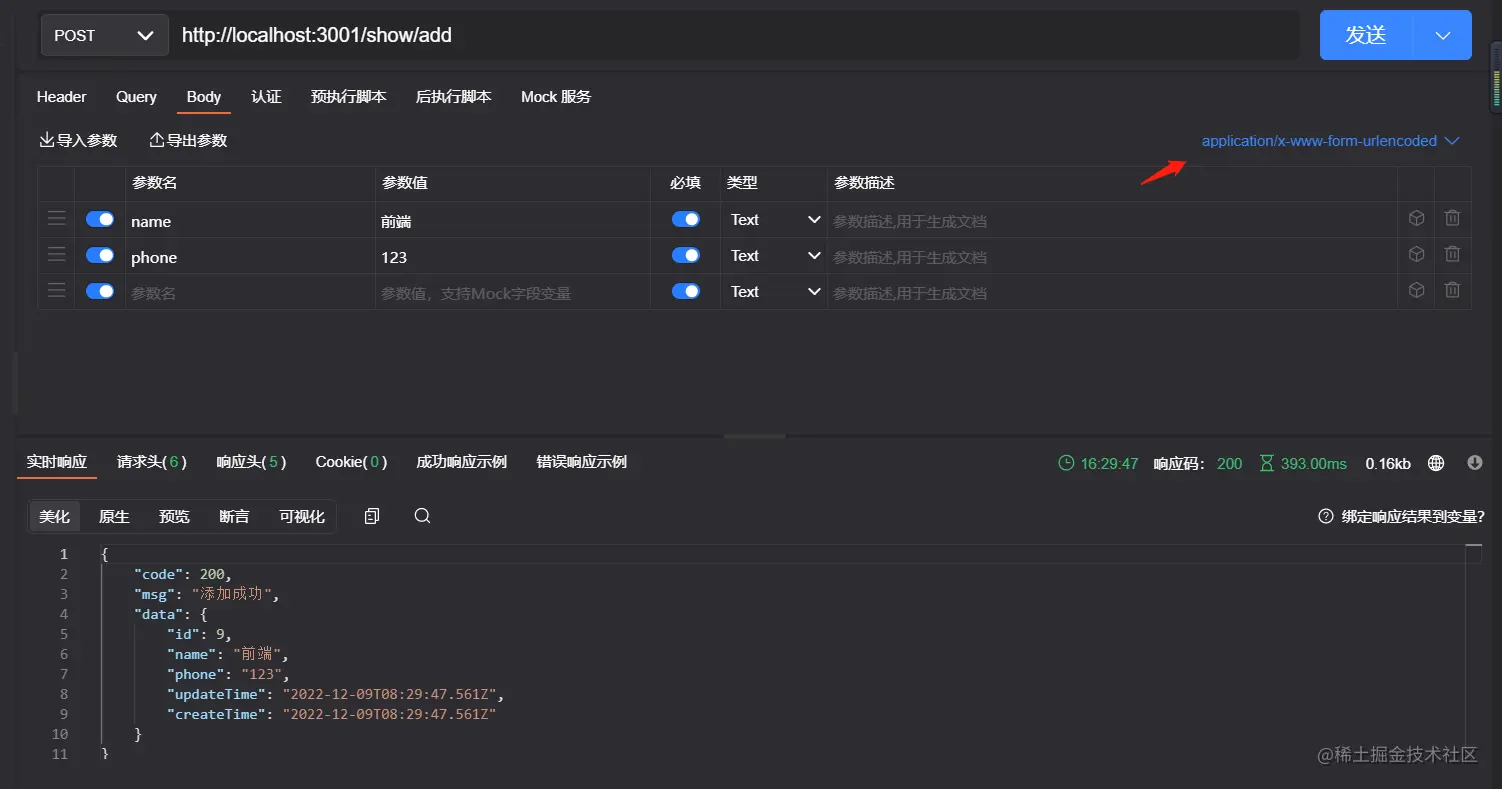
Task: Open the 认证 tab
Action: point(266,97)
